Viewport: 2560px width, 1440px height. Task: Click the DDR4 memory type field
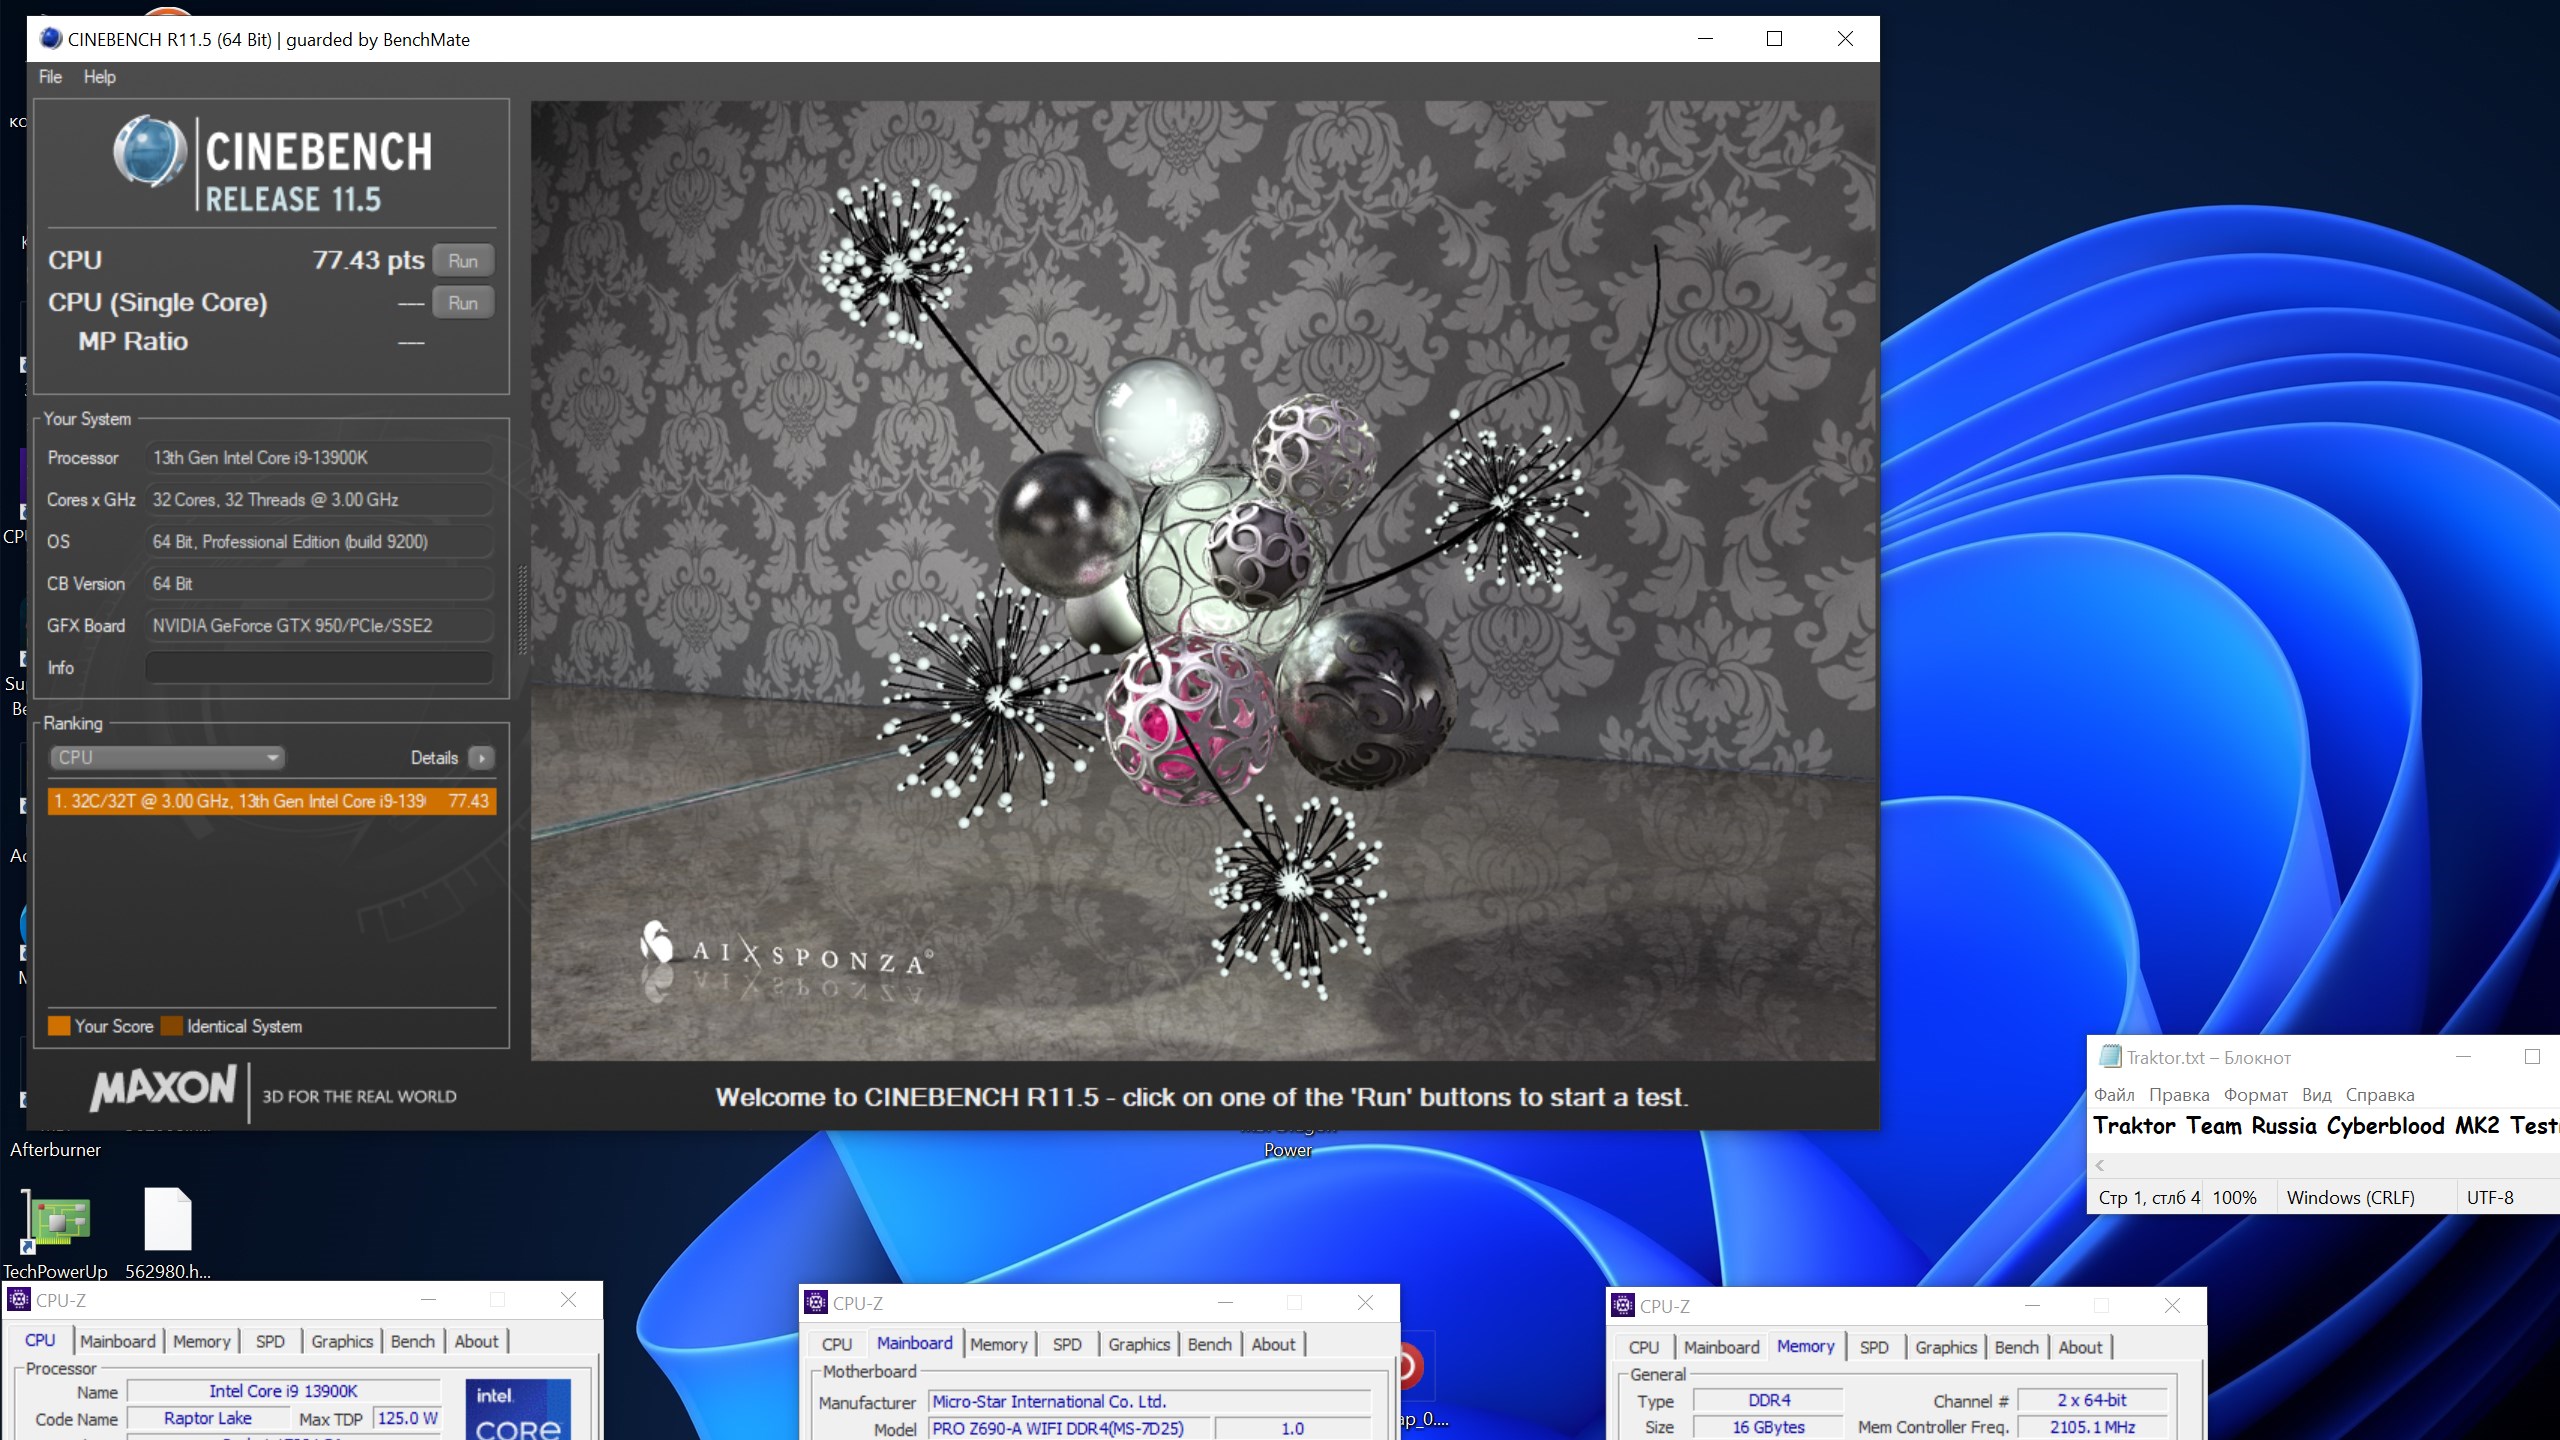1769,1401
